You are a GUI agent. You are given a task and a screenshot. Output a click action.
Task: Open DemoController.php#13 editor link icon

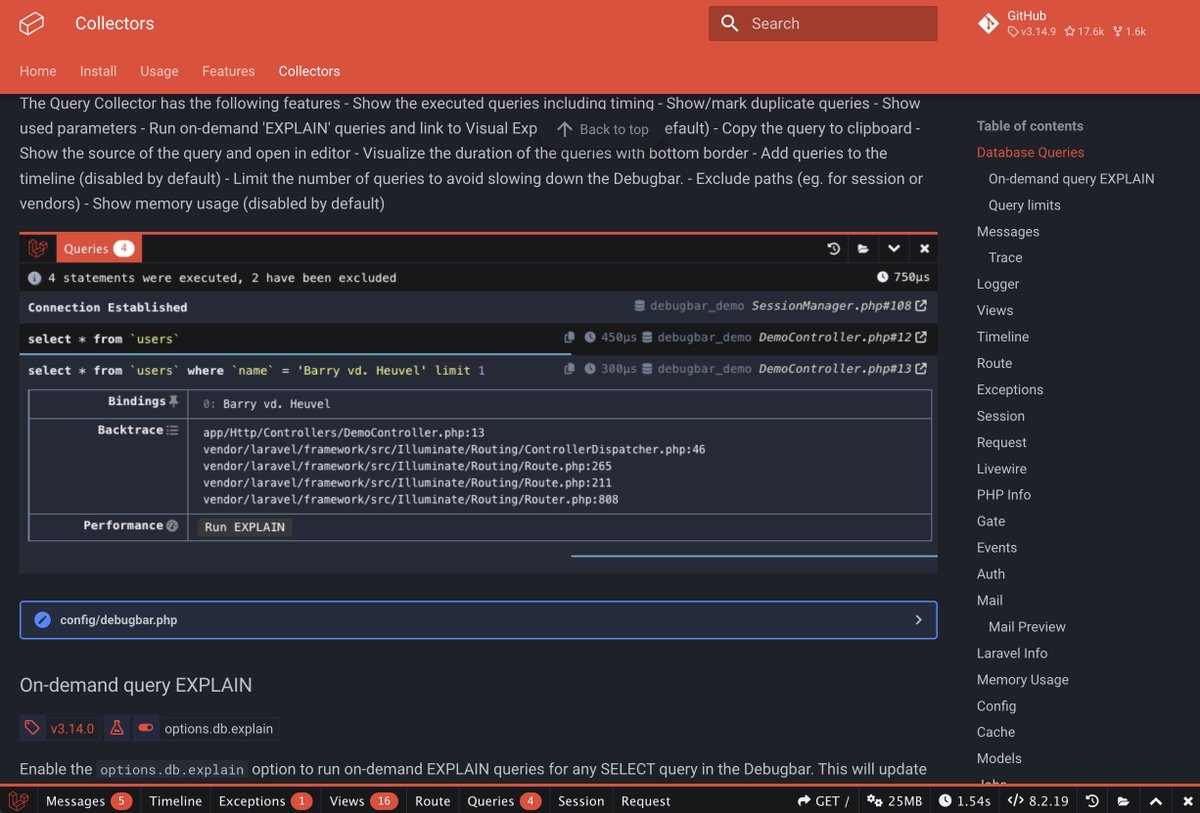(921, 369)
